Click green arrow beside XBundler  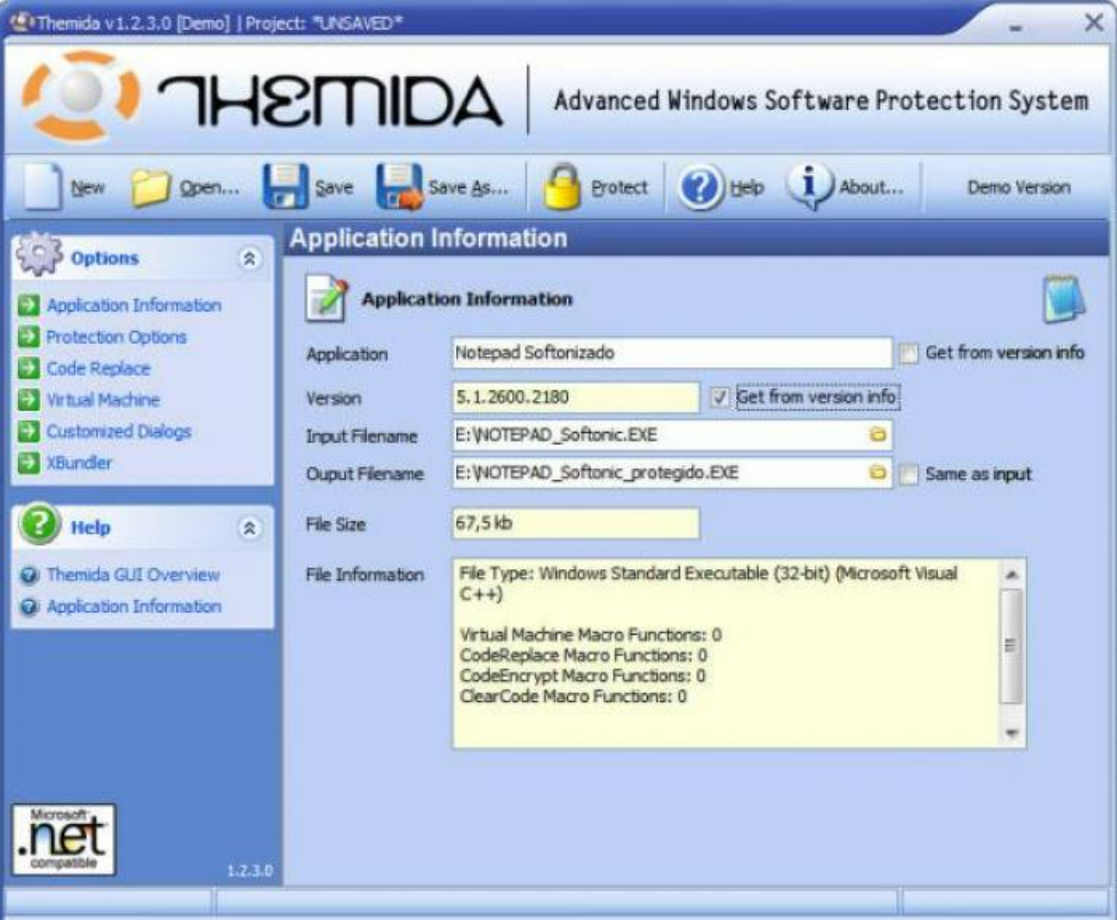pos(28,462)
